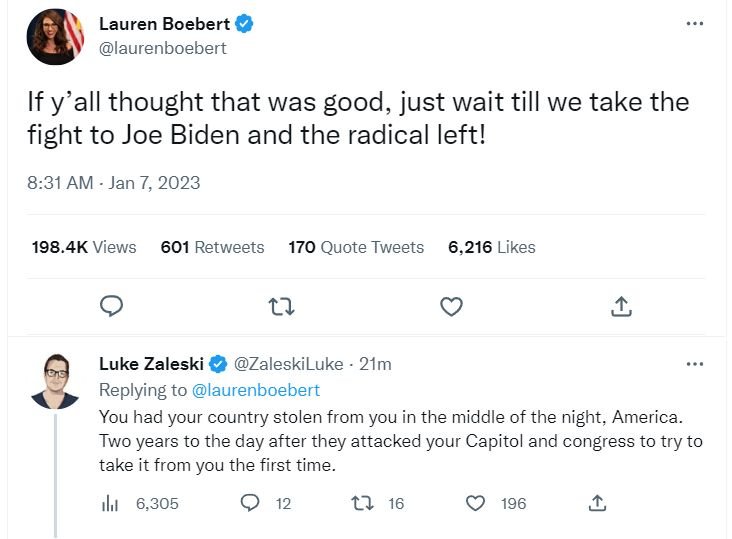
Task: Like Luke Zaleski's reply
Action: pyautogui.click(x=477, y=503)
